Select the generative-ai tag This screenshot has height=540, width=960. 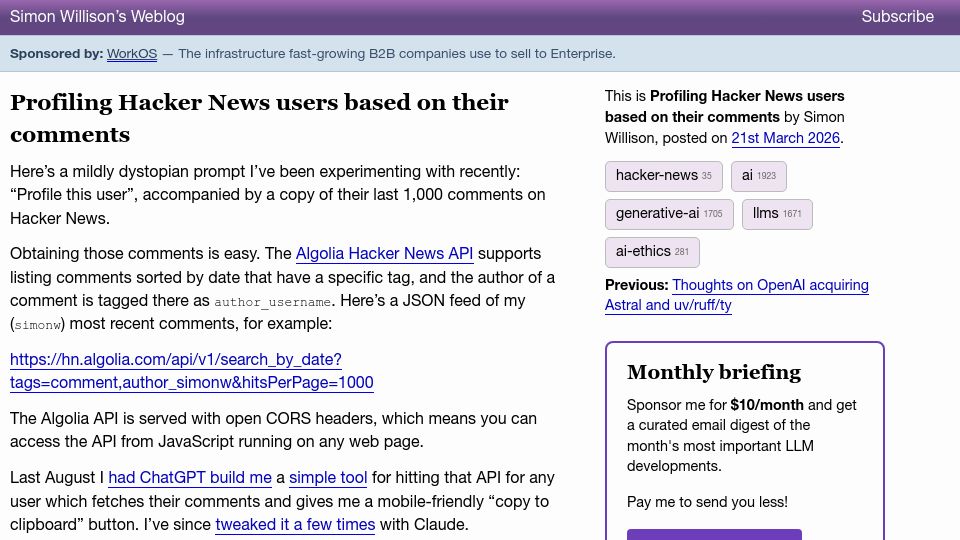pyautogui.click(x=669, y=214)
